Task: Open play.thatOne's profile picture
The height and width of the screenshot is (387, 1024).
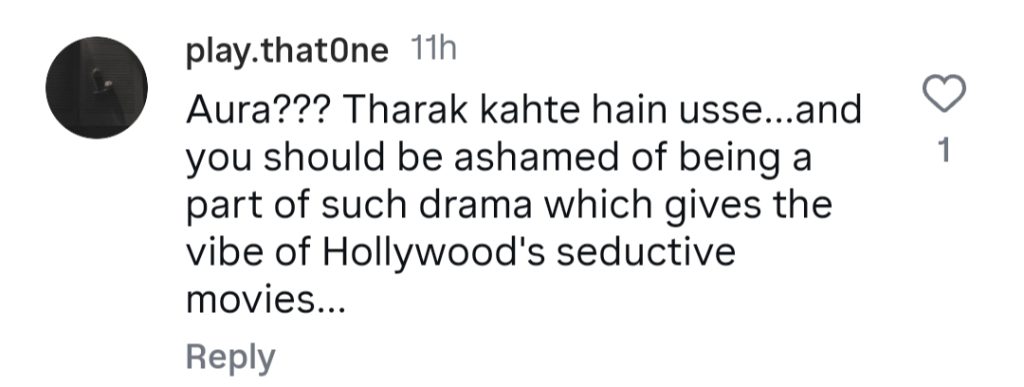Action: point(97,87)
